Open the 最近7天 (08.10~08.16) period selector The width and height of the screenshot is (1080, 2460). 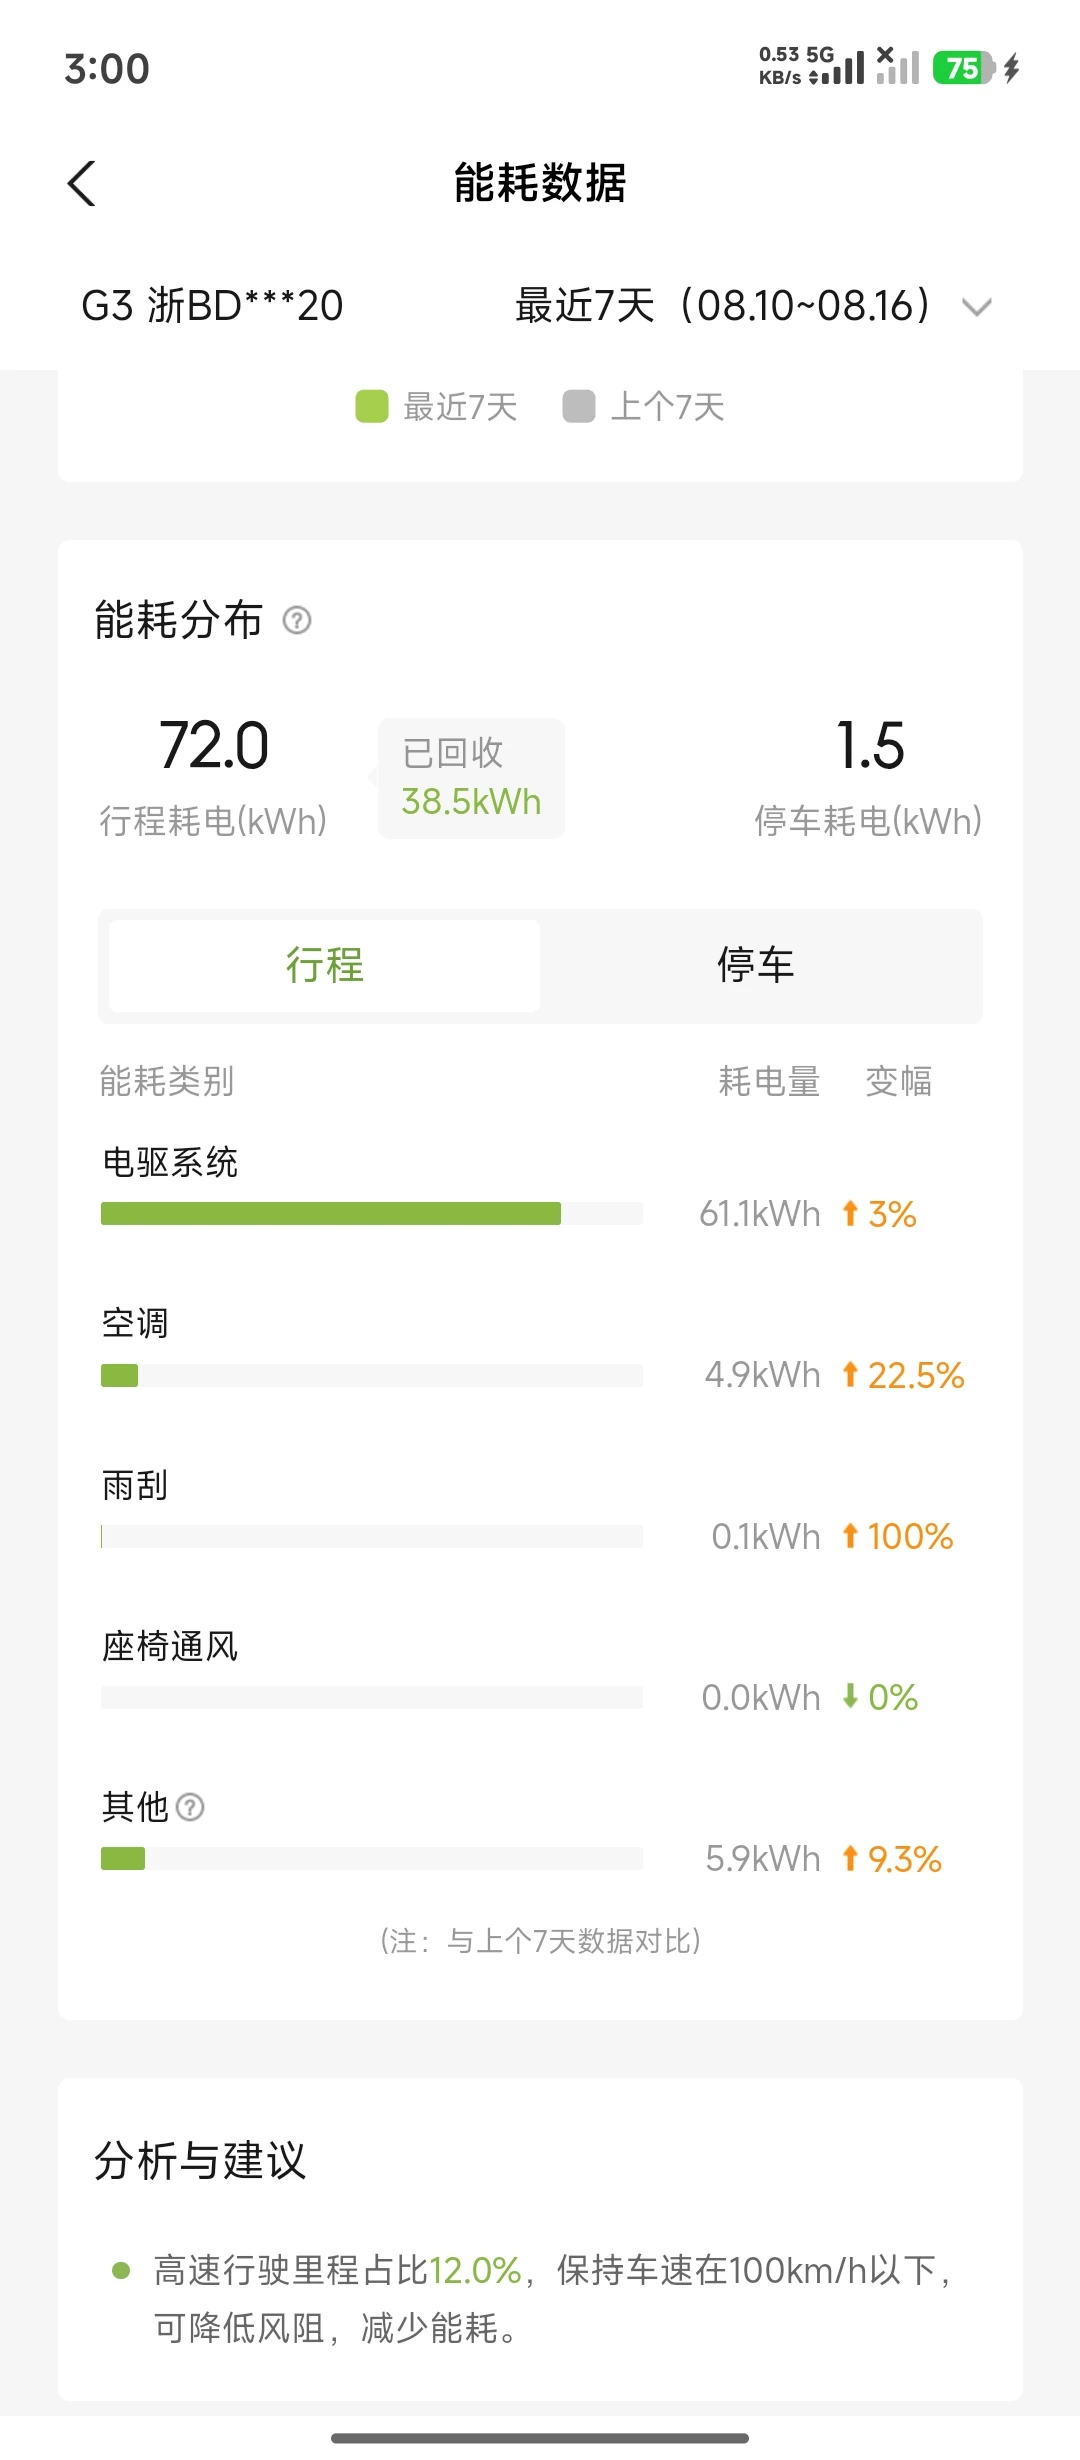(x=754, y=306)
